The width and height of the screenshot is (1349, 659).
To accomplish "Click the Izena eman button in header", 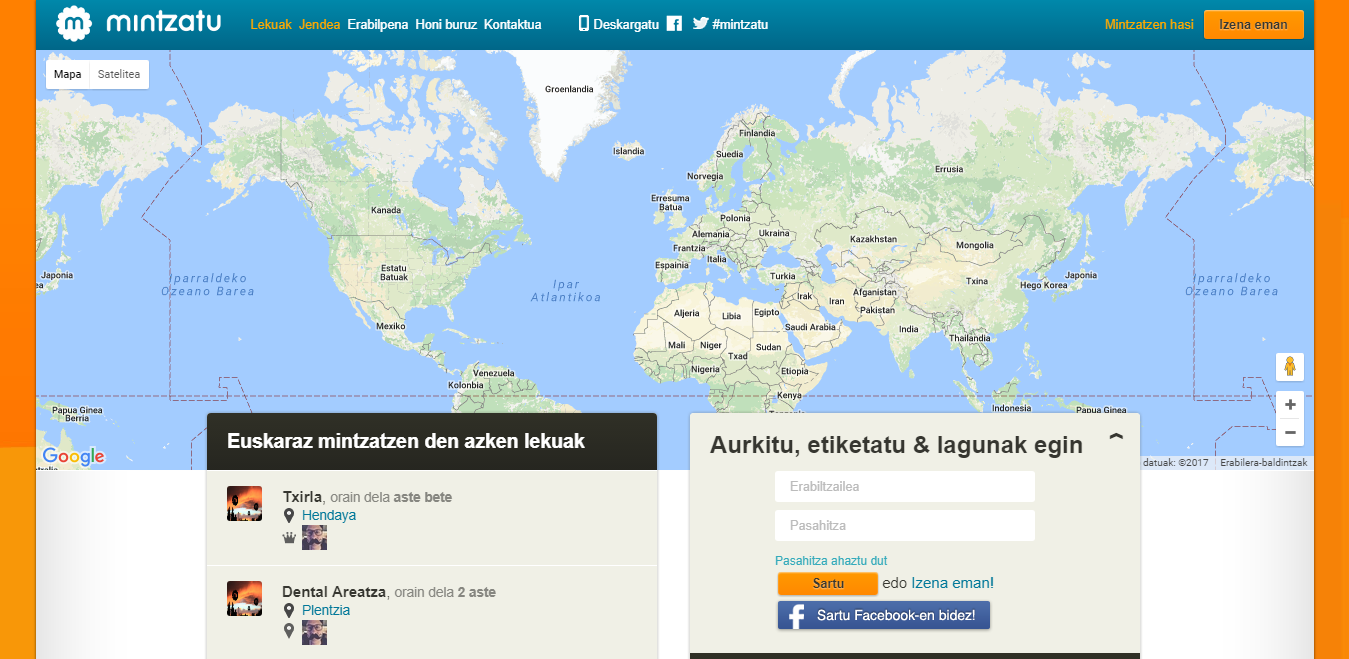I will [1254, 25].
